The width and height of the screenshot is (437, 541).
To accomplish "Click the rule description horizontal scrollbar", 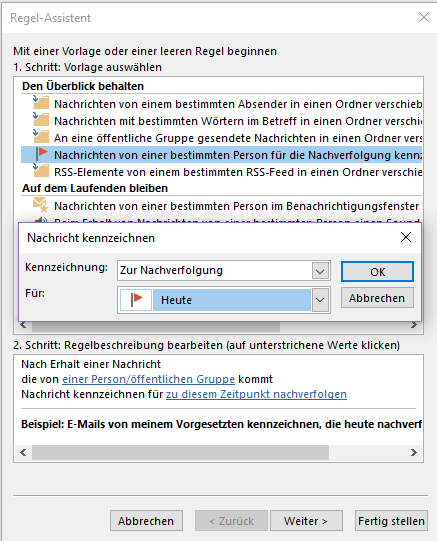I will click(x=218, y=452).
